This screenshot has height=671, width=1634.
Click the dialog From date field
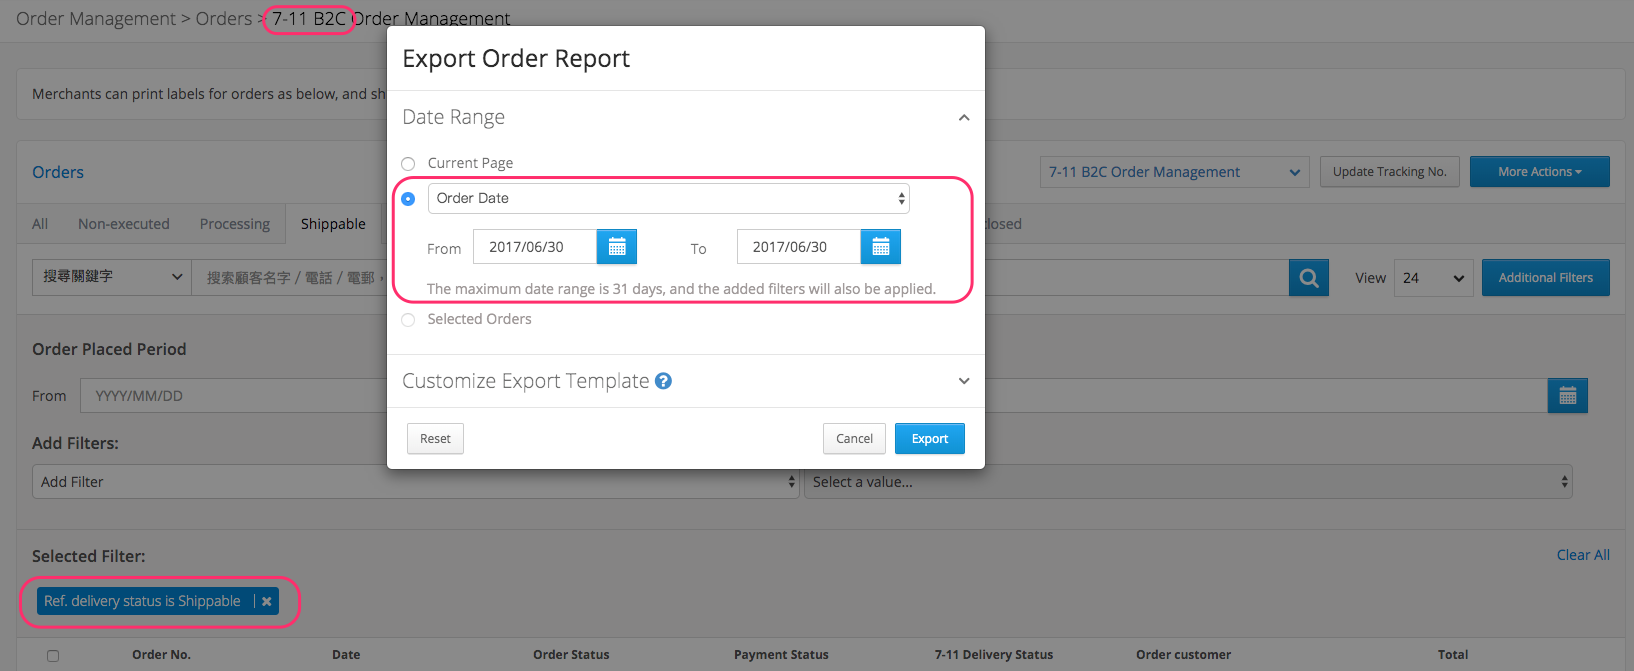(535, 247)
